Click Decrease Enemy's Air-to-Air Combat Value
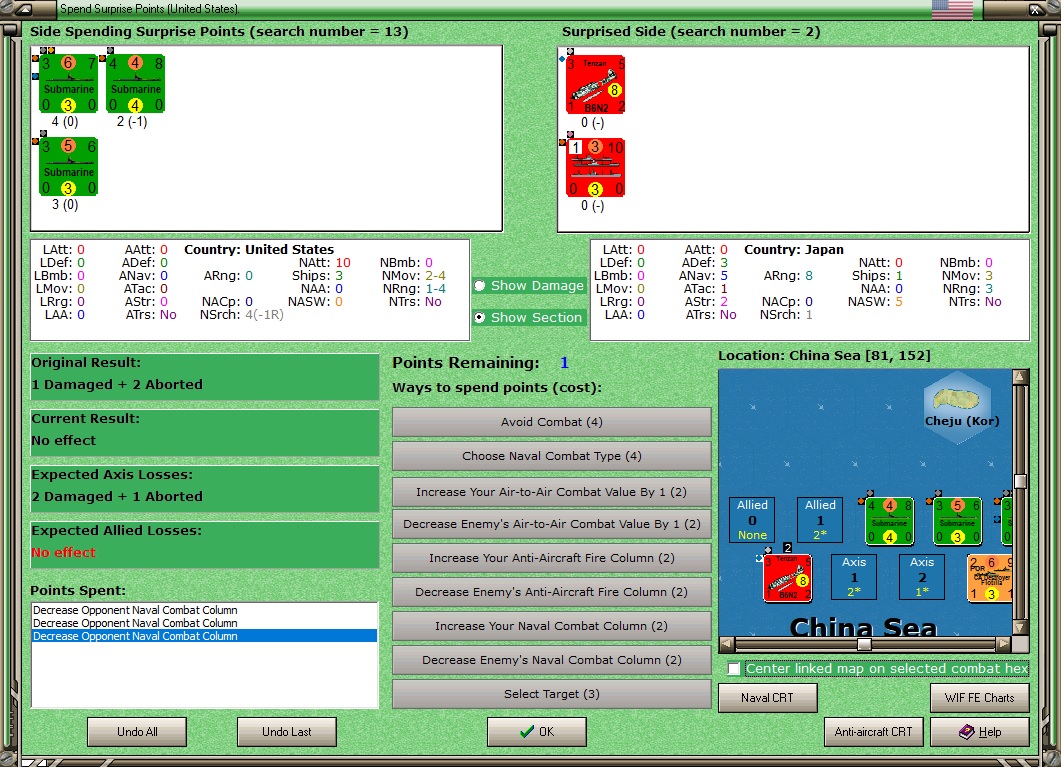 coord(551,524)
